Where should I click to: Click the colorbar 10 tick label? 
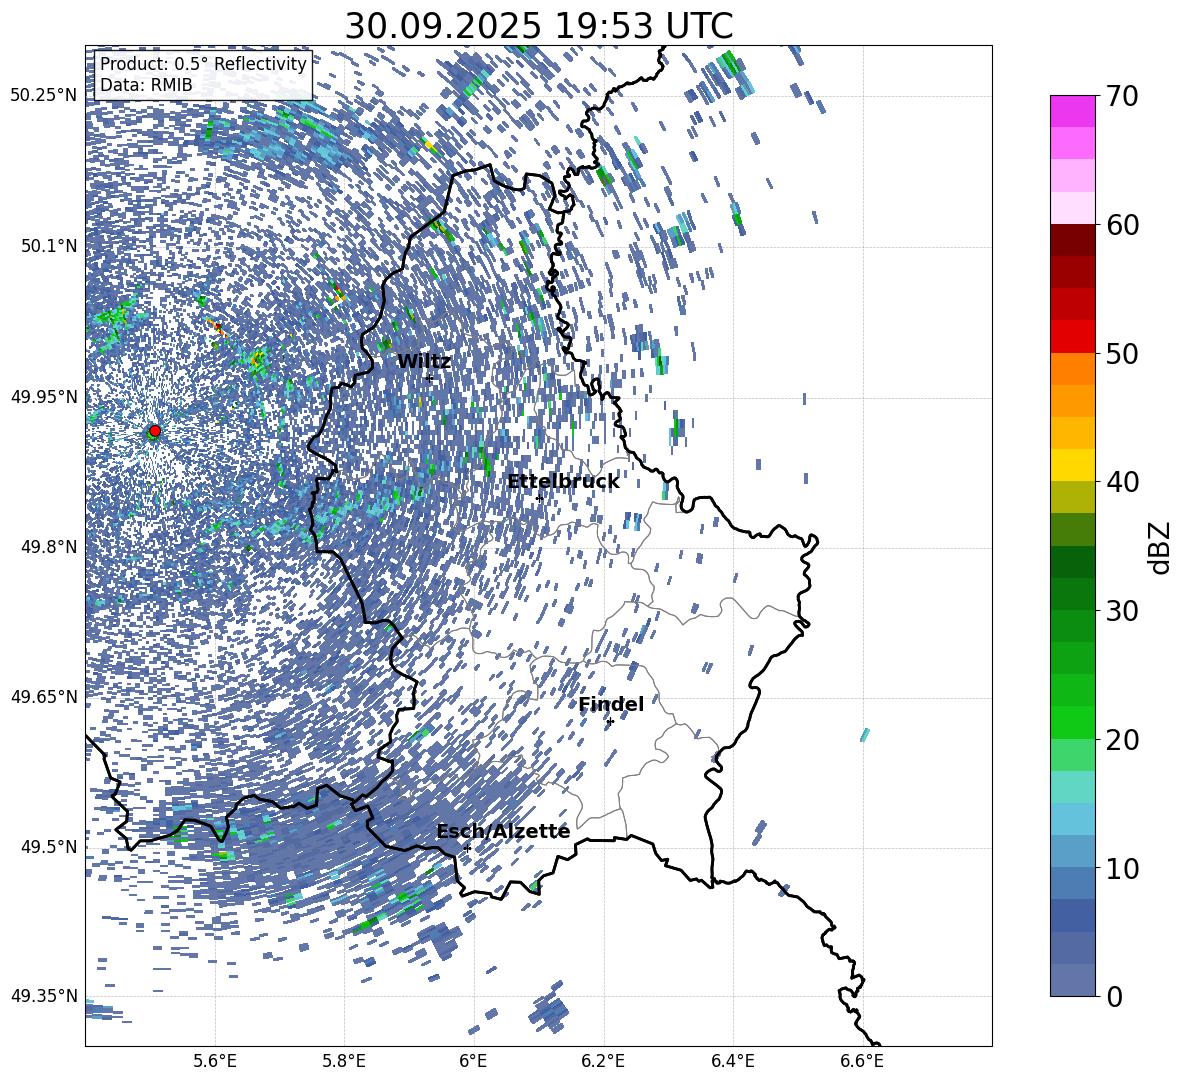click(1123, 868)
